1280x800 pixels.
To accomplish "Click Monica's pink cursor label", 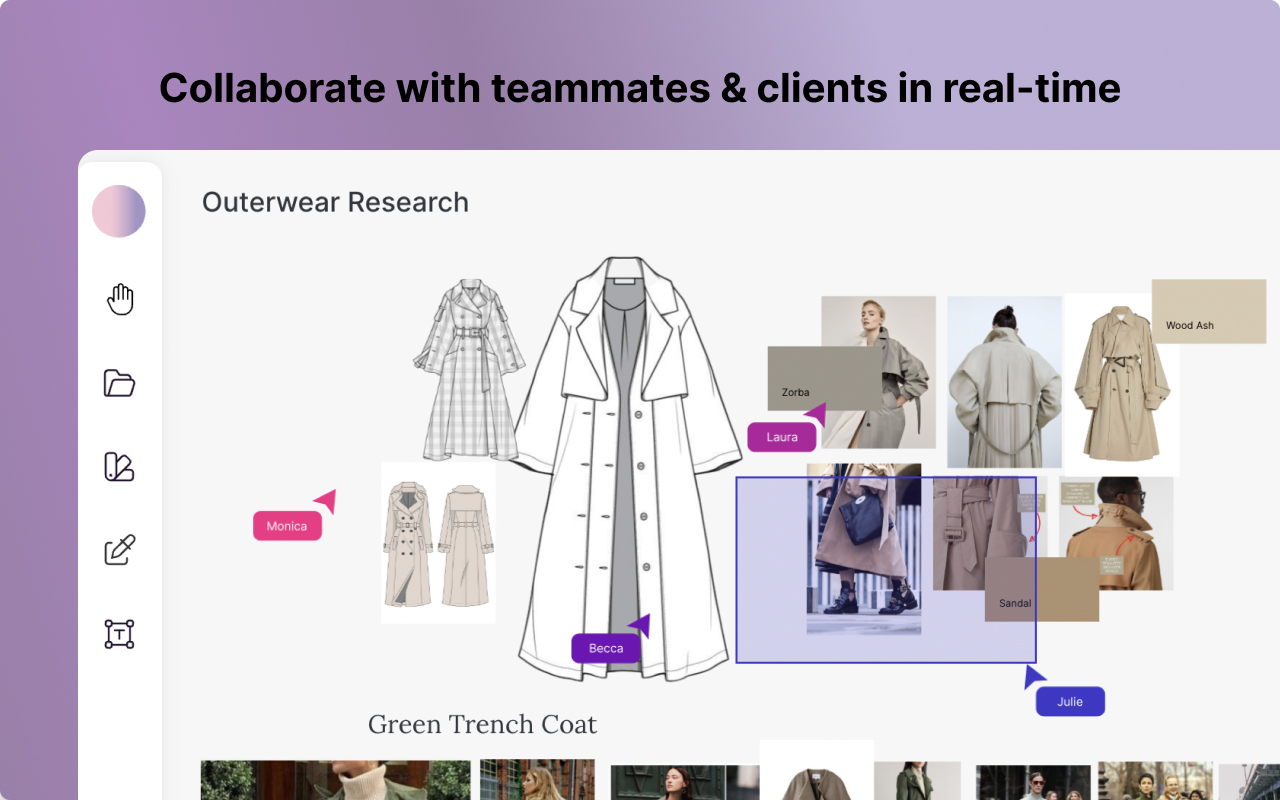I will coord(287,526).
